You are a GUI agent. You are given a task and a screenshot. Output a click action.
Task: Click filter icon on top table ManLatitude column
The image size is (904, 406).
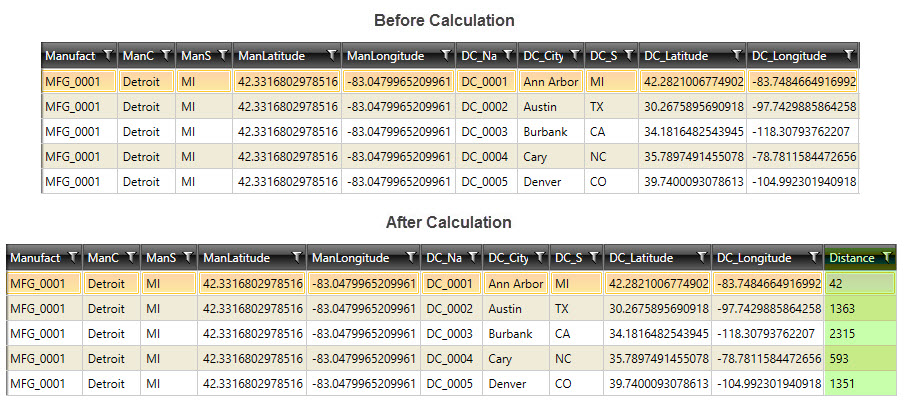332,55
